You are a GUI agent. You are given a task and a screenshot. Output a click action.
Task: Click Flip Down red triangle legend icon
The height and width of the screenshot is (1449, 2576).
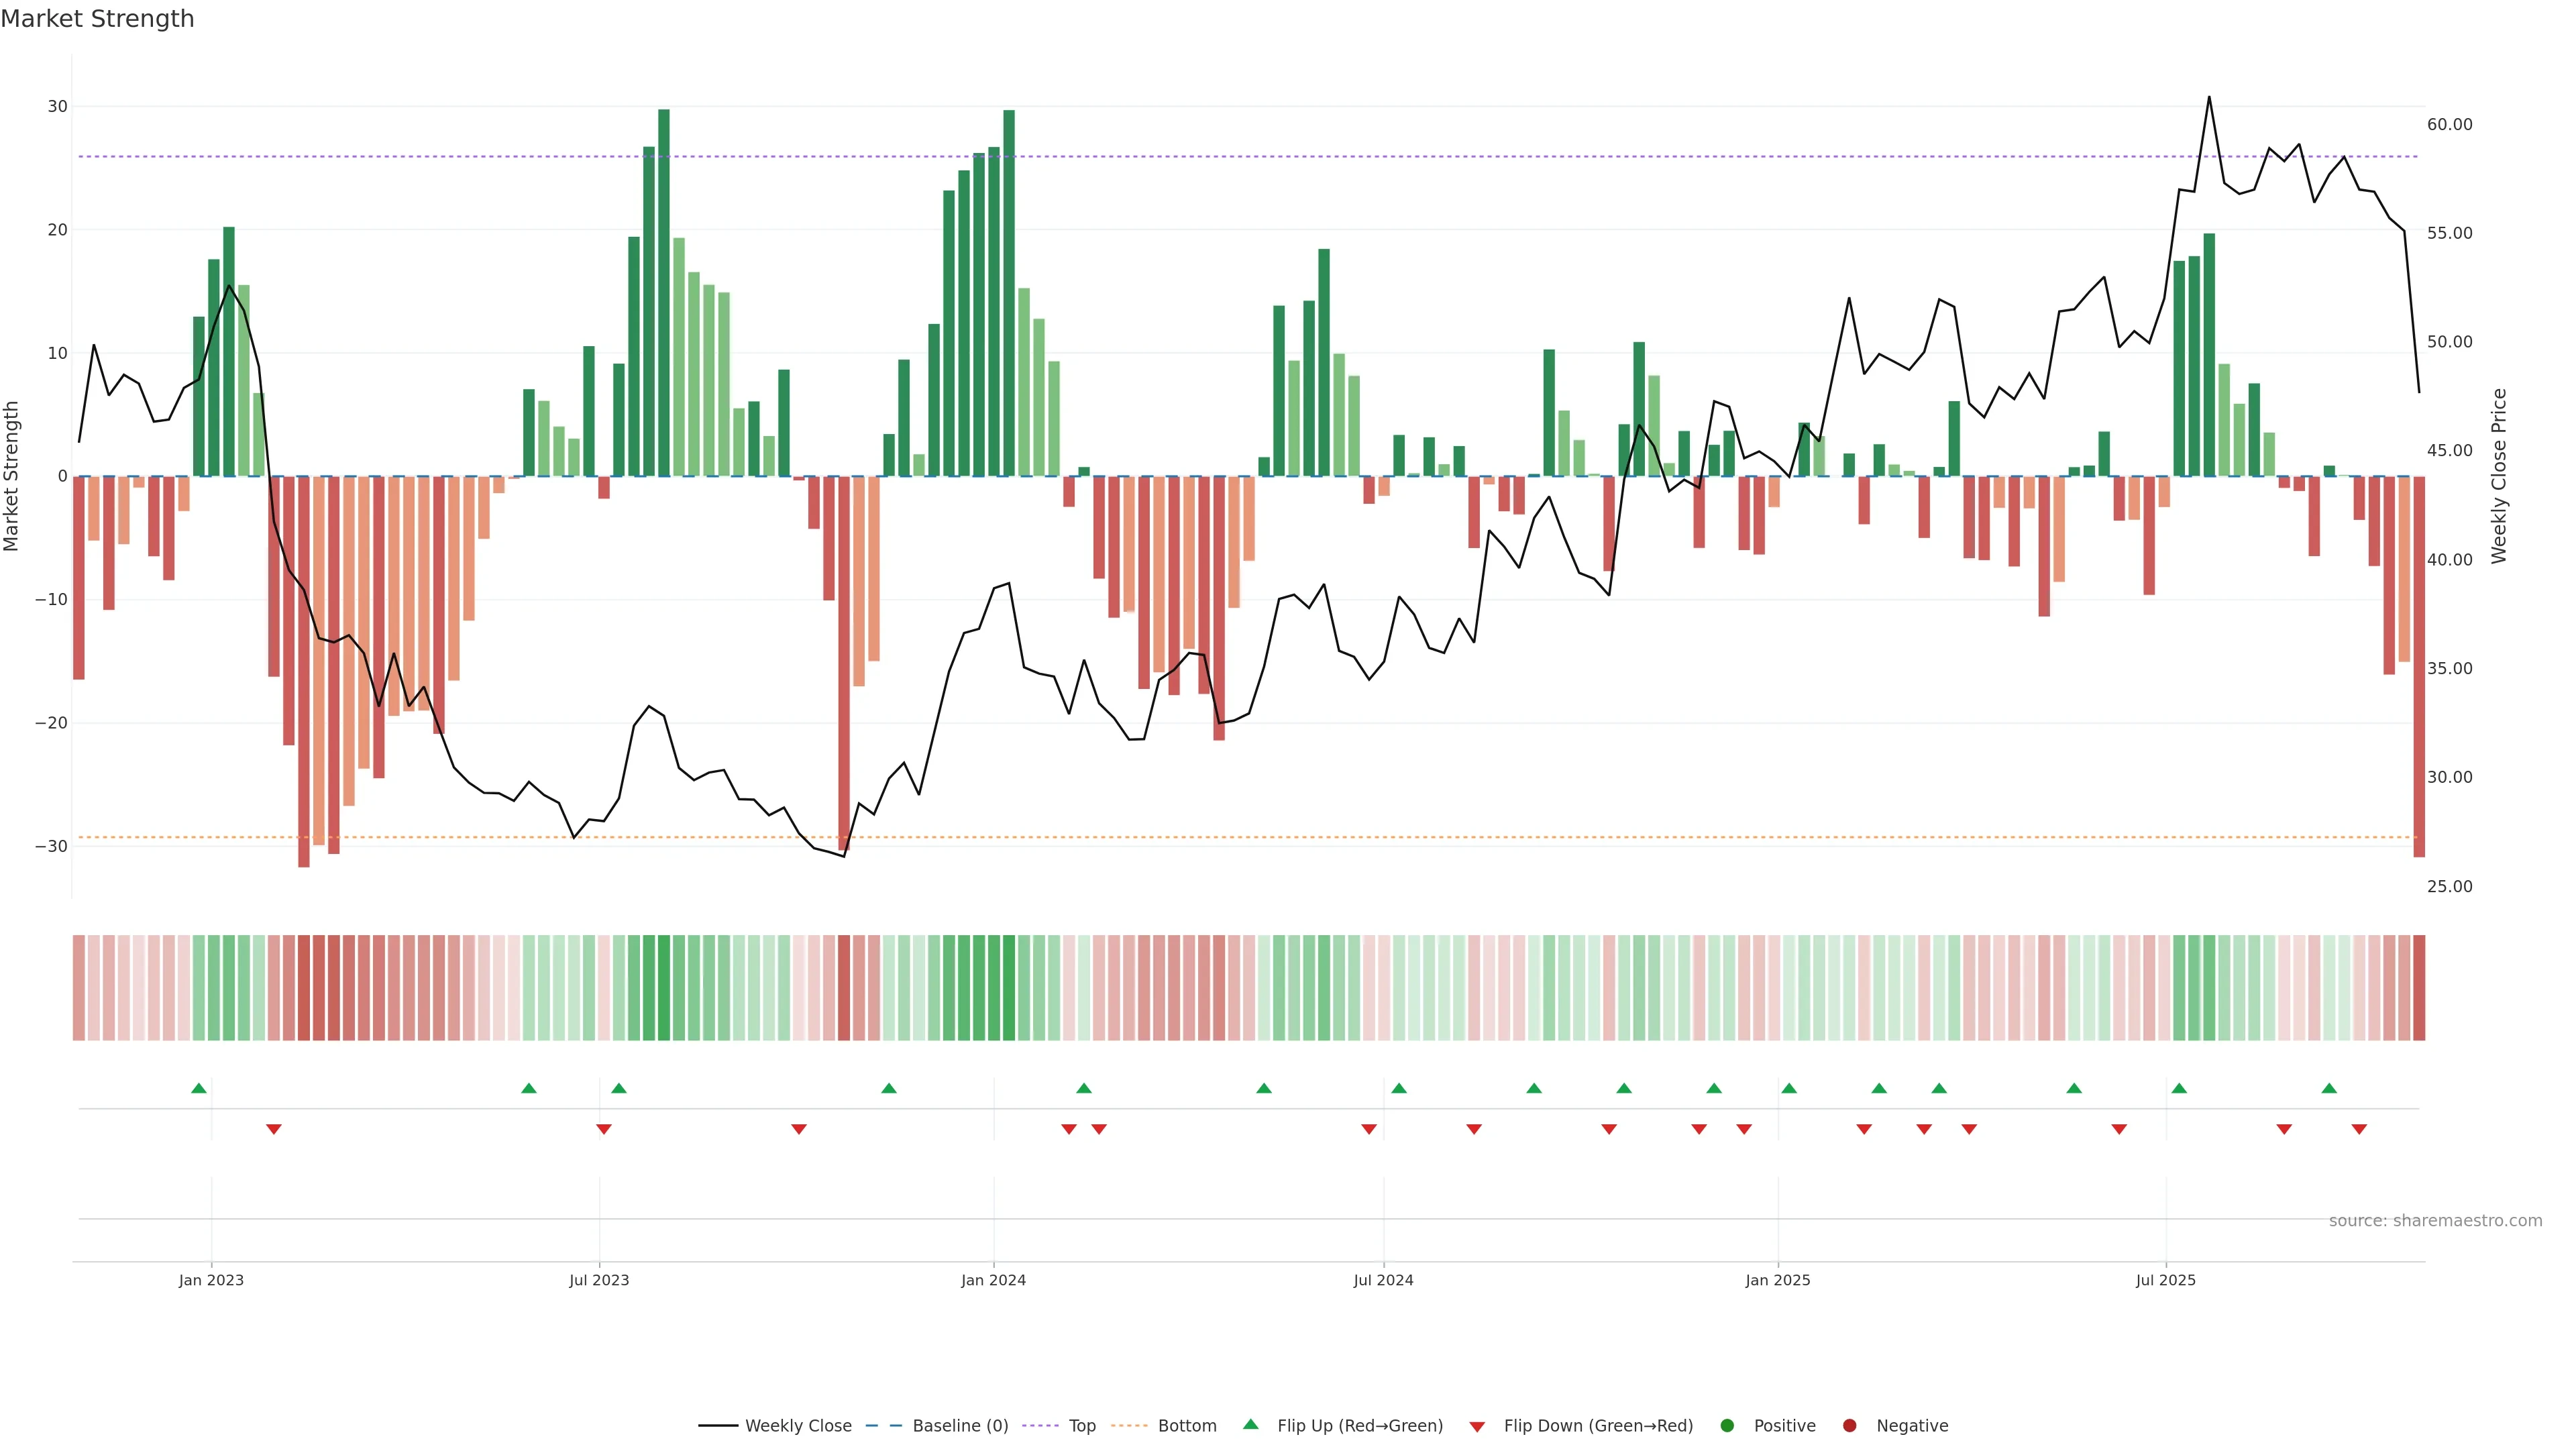1477,1427
